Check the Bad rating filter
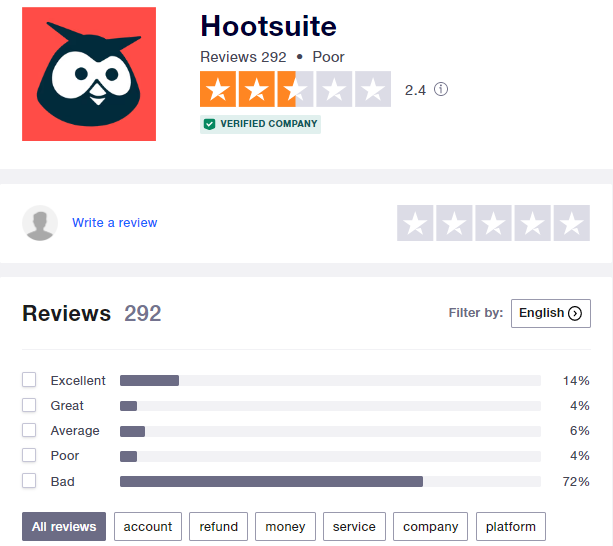 pos(29,481)
